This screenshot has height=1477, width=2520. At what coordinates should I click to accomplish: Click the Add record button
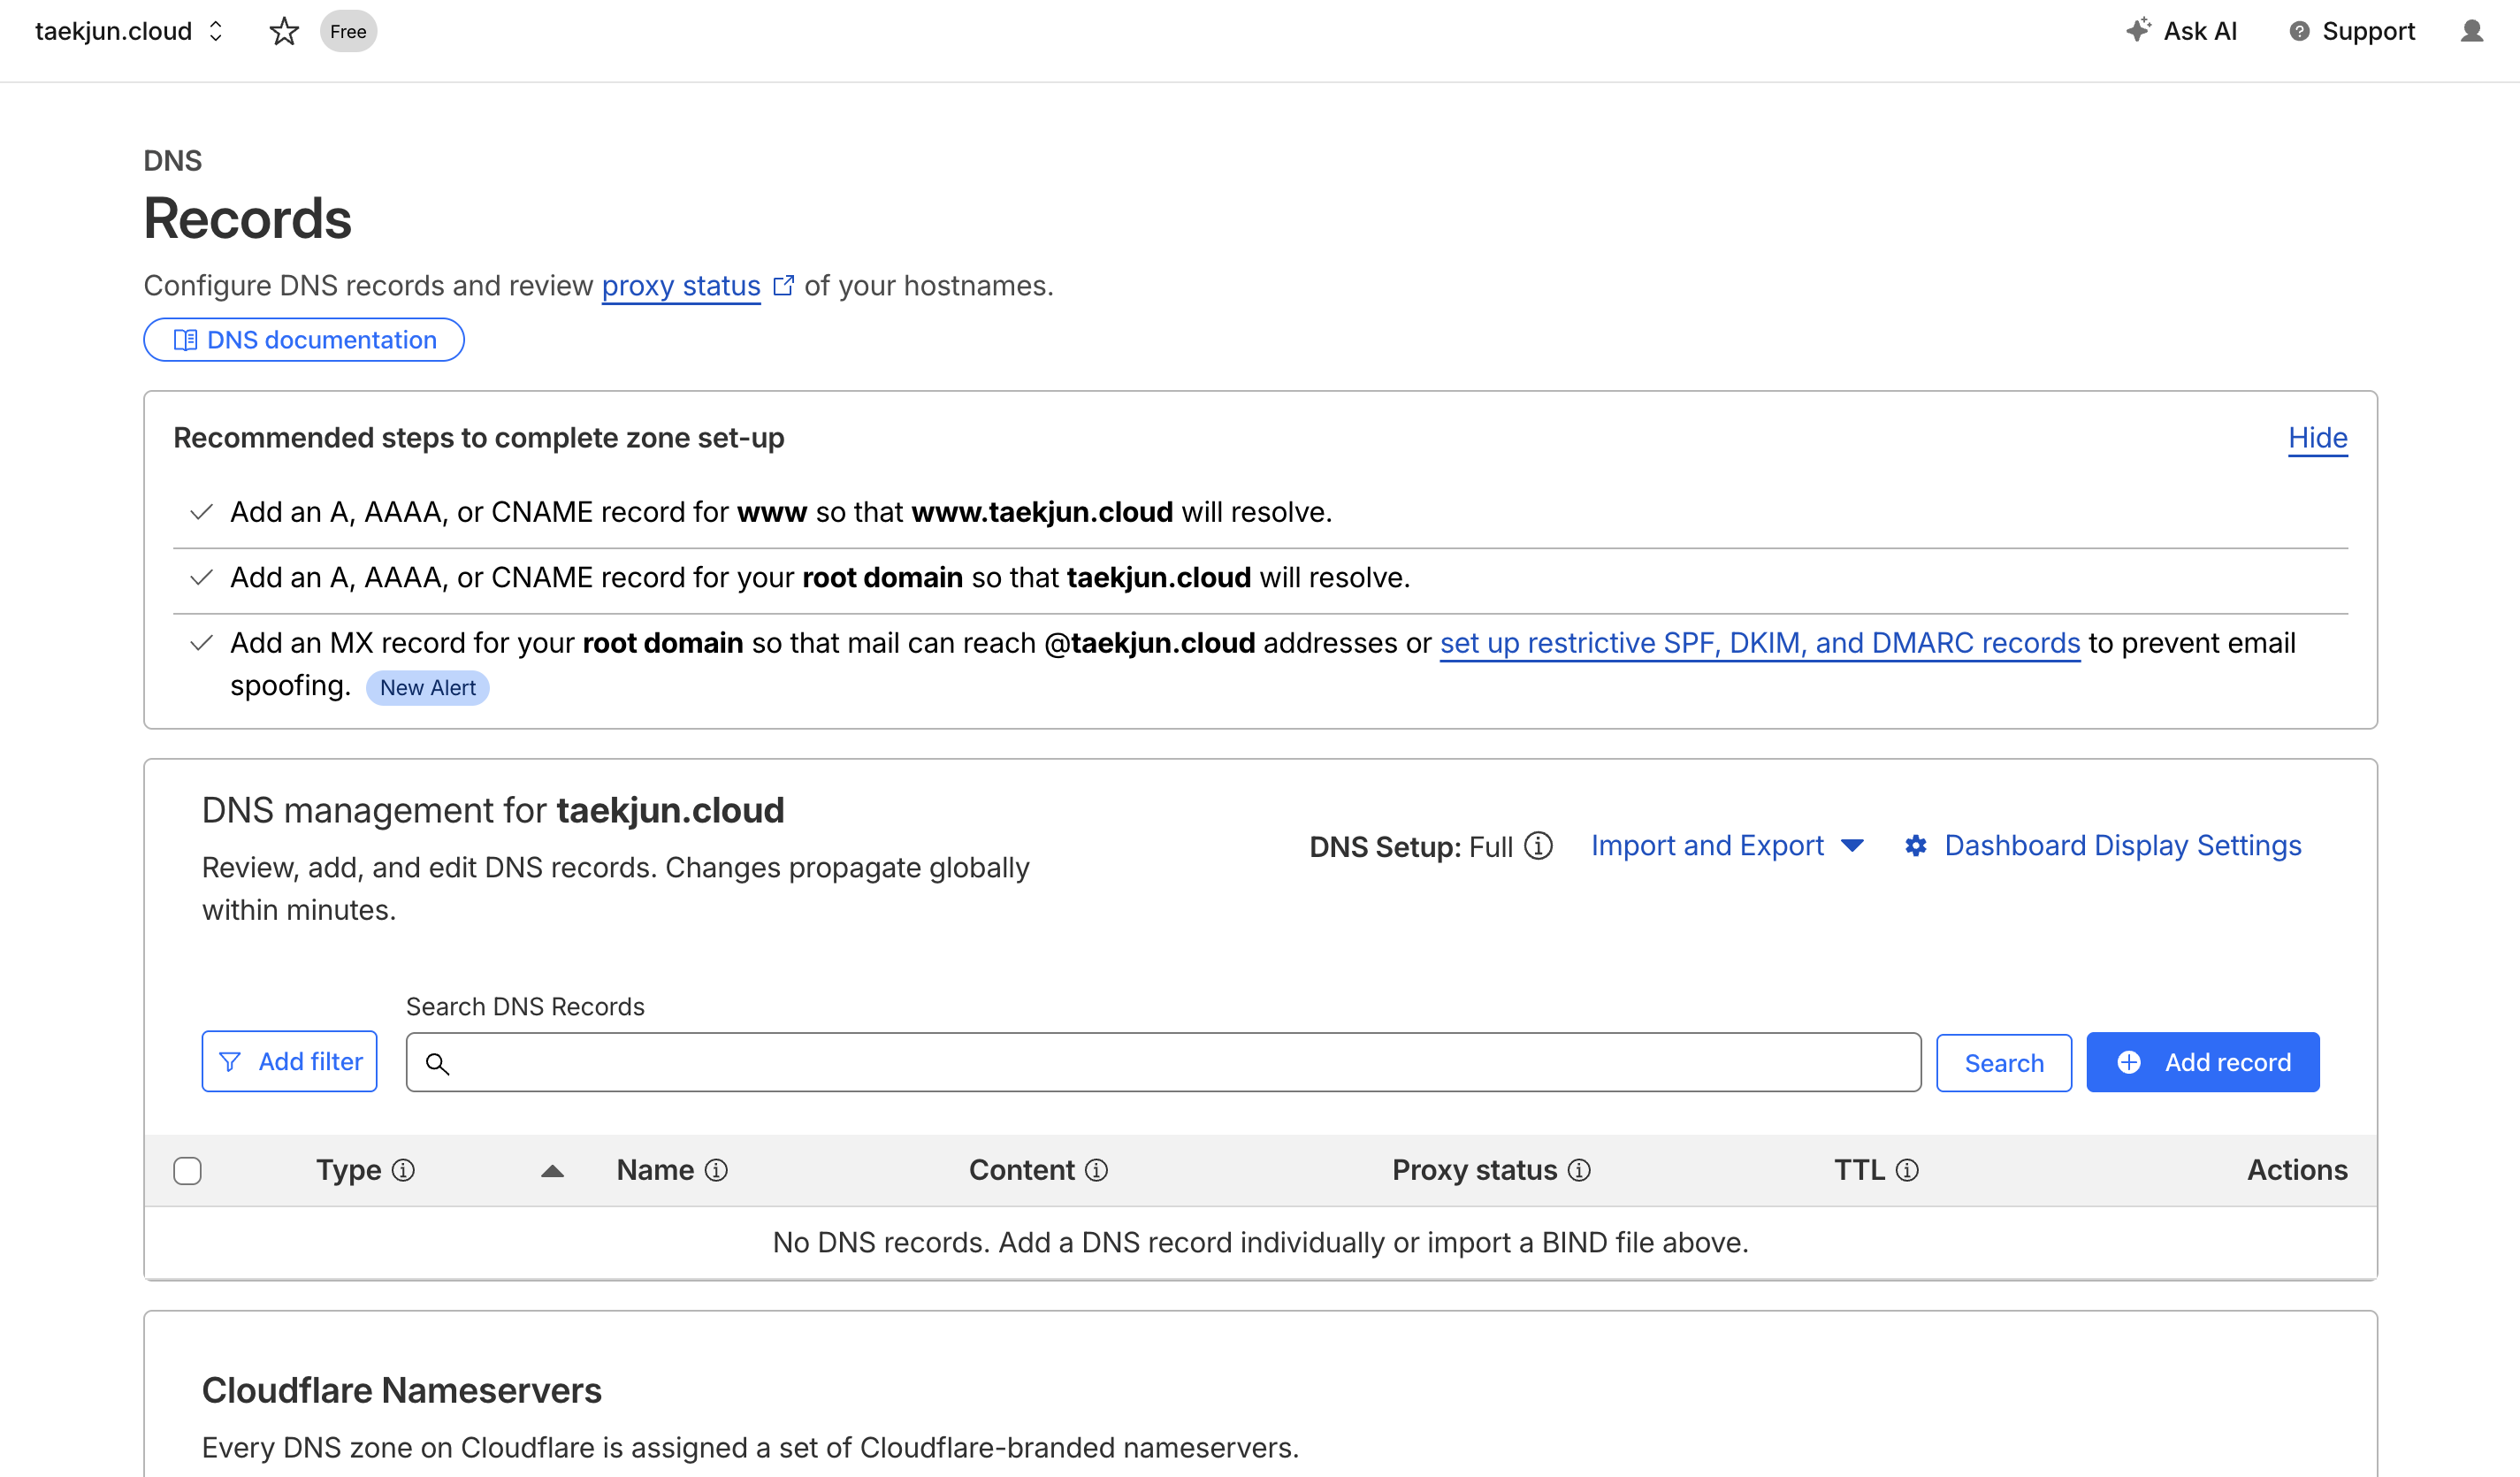[2203, 1062]
